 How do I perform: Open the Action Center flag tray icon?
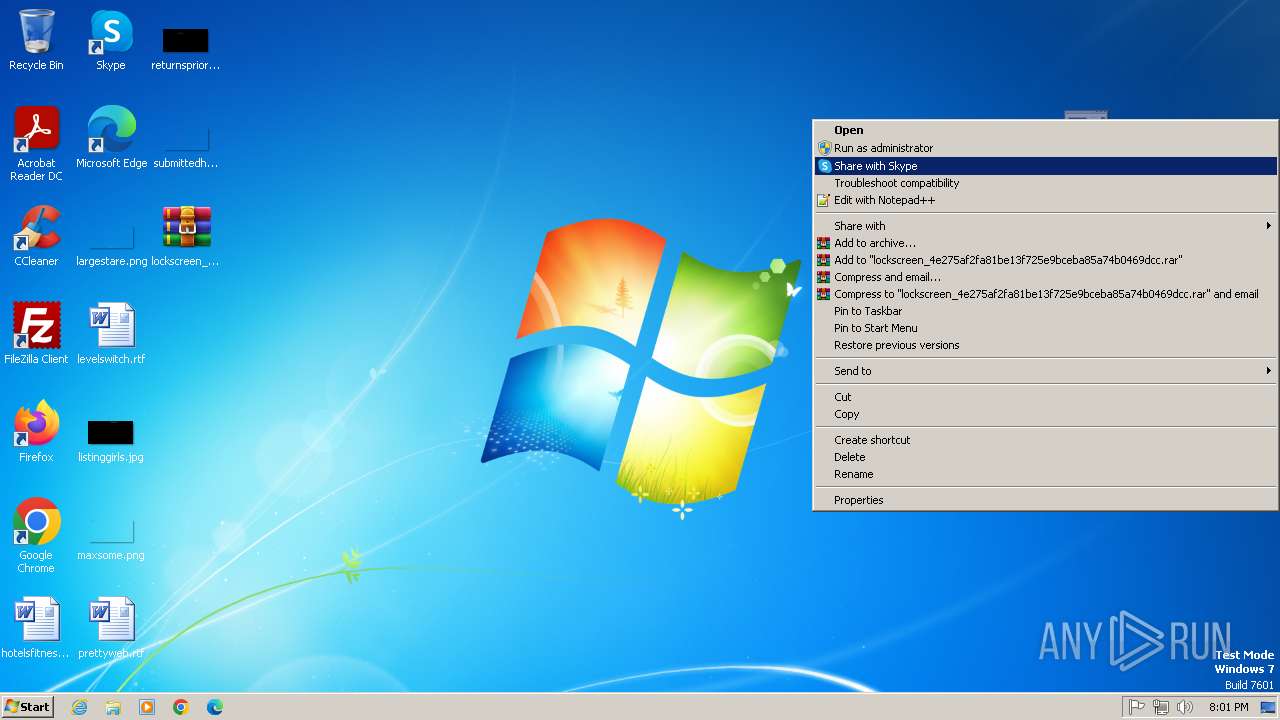1137,707
